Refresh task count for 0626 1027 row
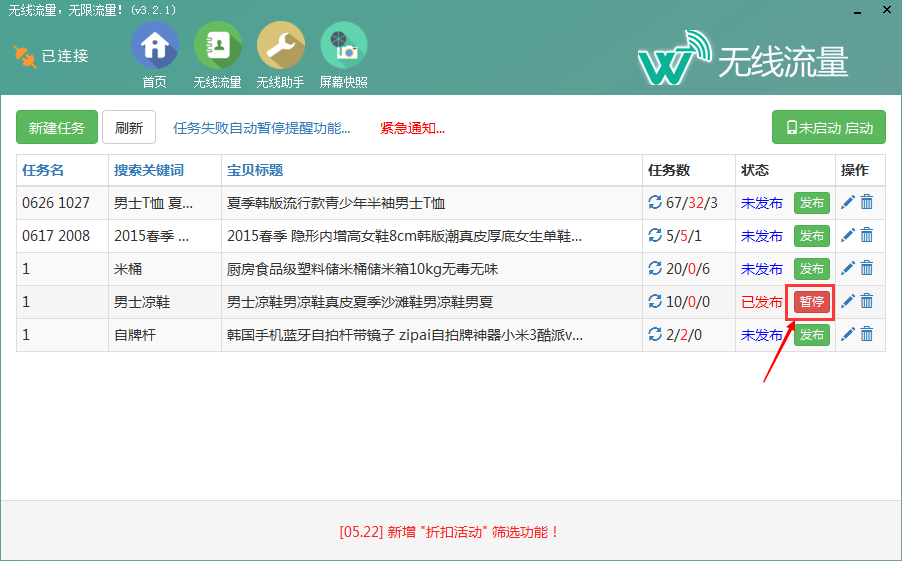Image resolution: width=902 pixels, height=561 pixels. tap(655, 203)
